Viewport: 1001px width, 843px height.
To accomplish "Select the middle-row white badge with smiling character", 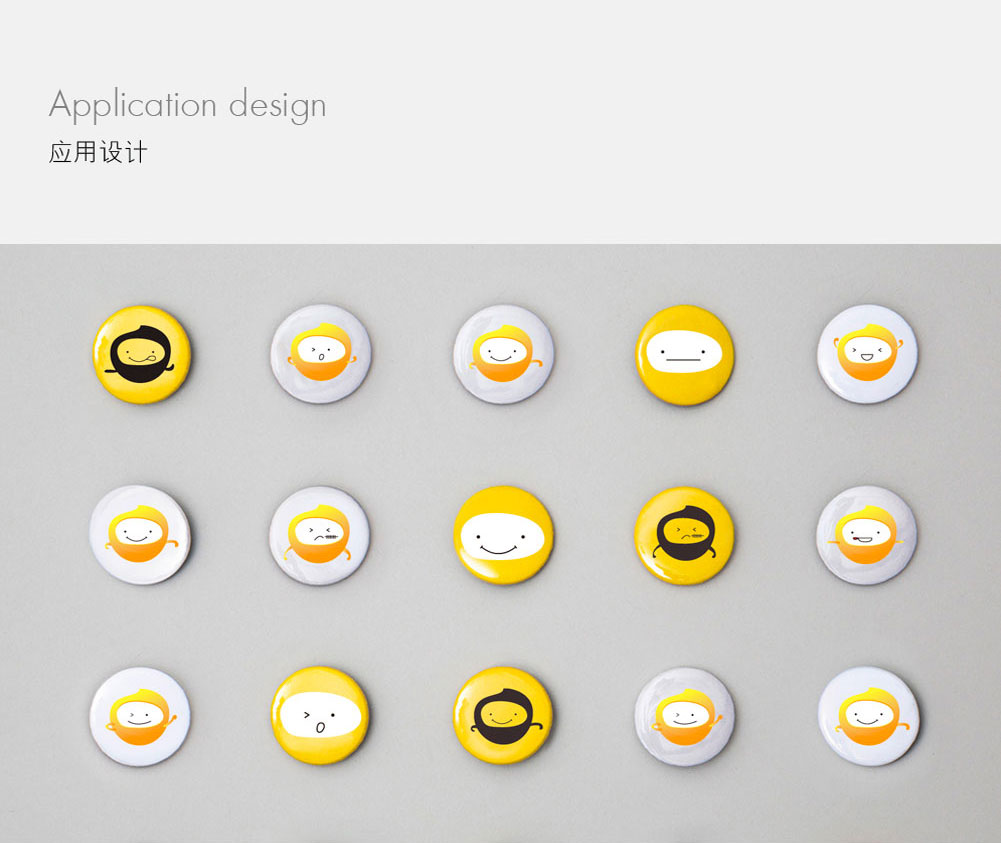I will click(140, 534).
